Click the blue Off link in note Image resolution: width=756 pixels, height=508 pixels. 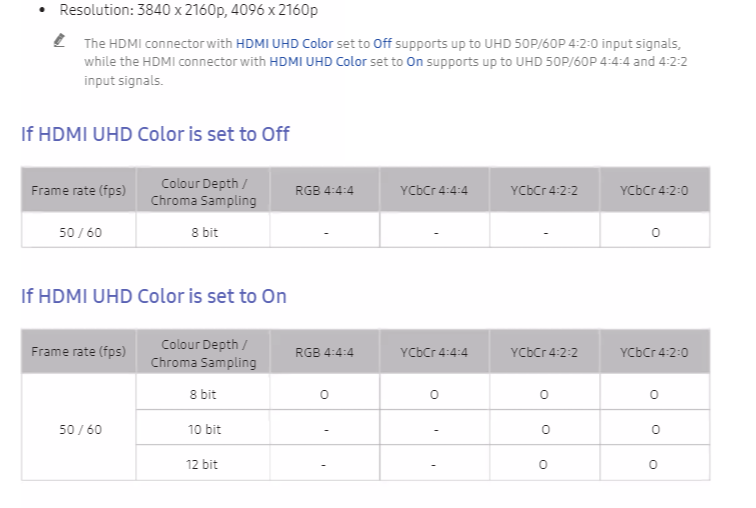click(x=382, y=43)
